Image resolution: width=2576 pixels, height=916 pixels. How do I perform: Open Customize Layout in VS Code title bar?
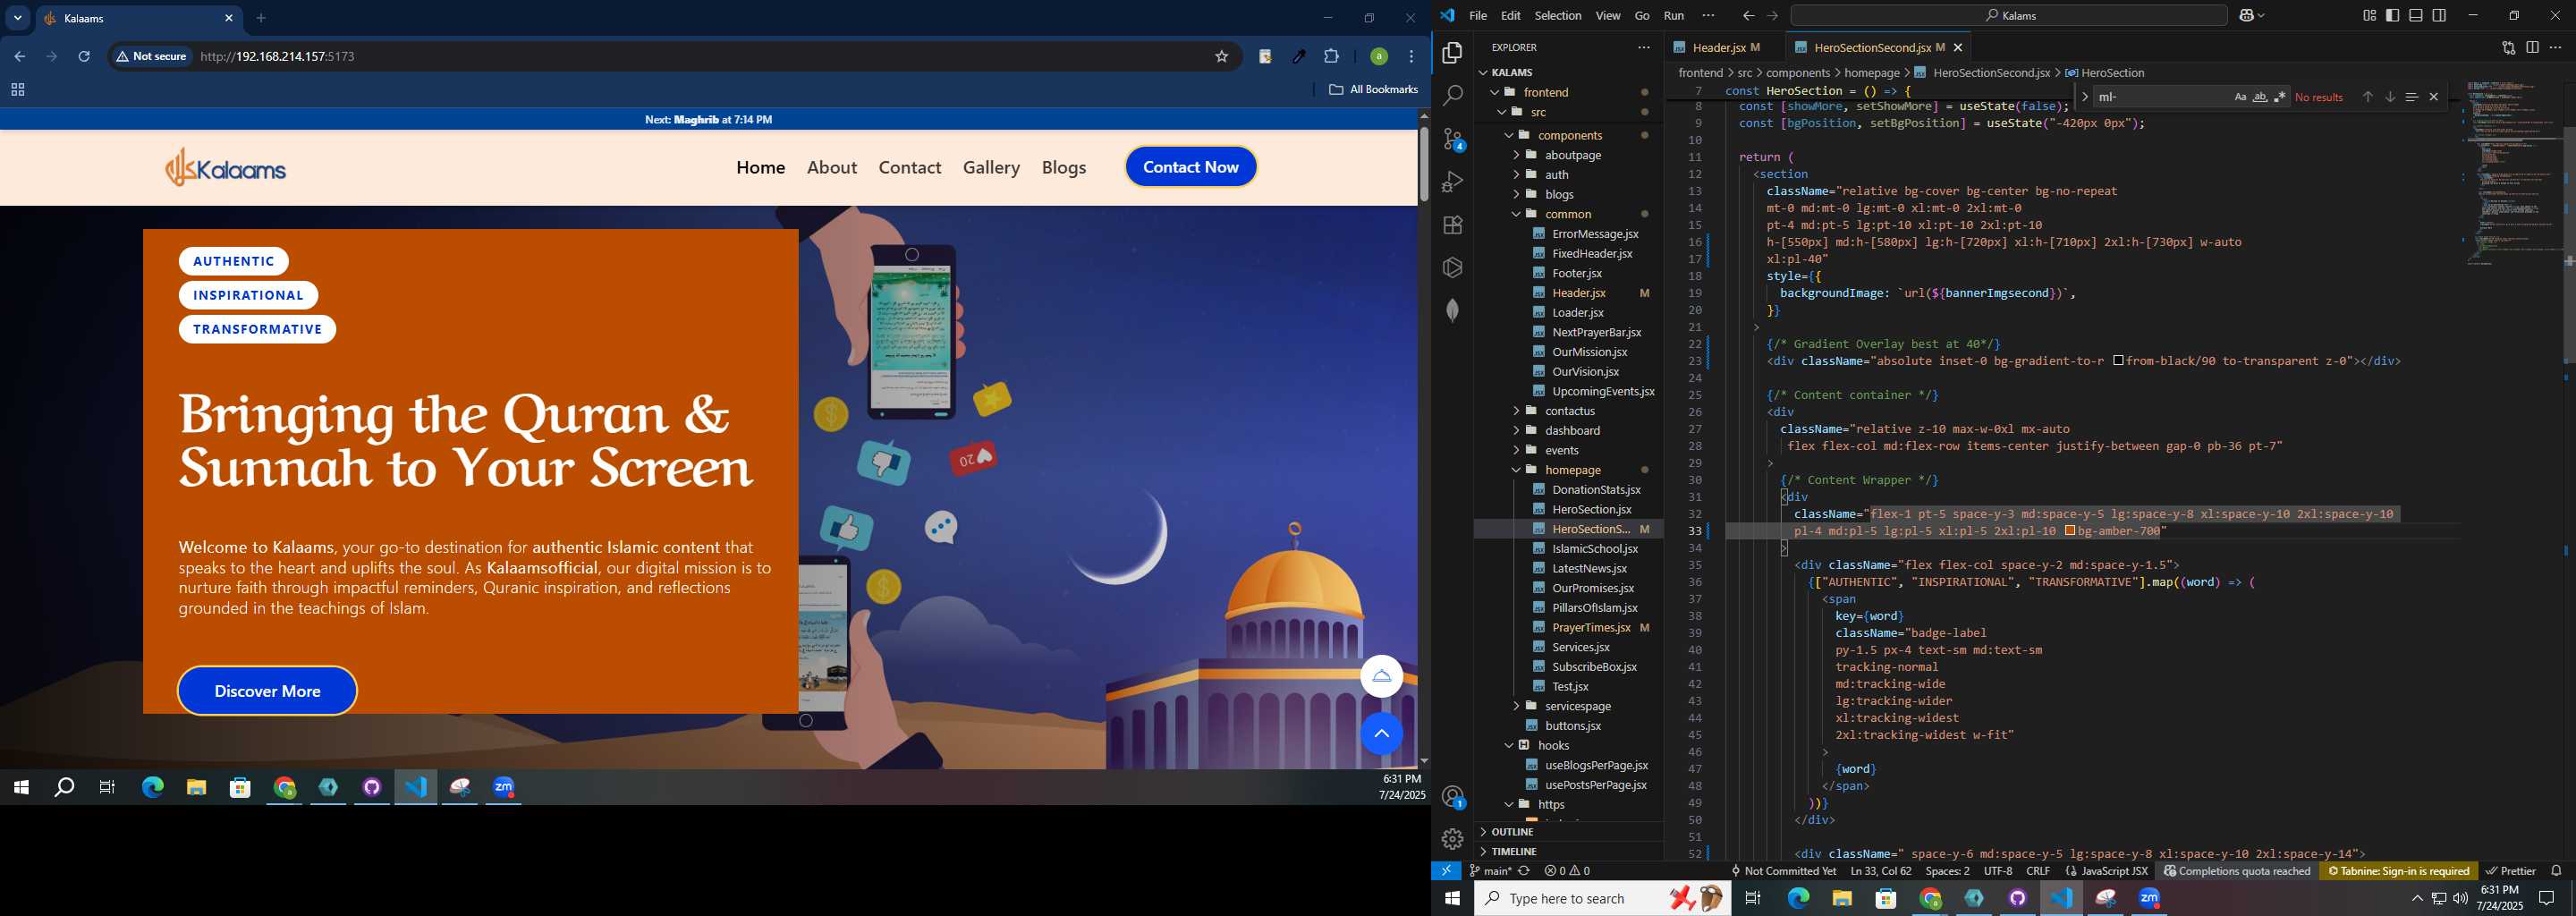coord(2369,16)
